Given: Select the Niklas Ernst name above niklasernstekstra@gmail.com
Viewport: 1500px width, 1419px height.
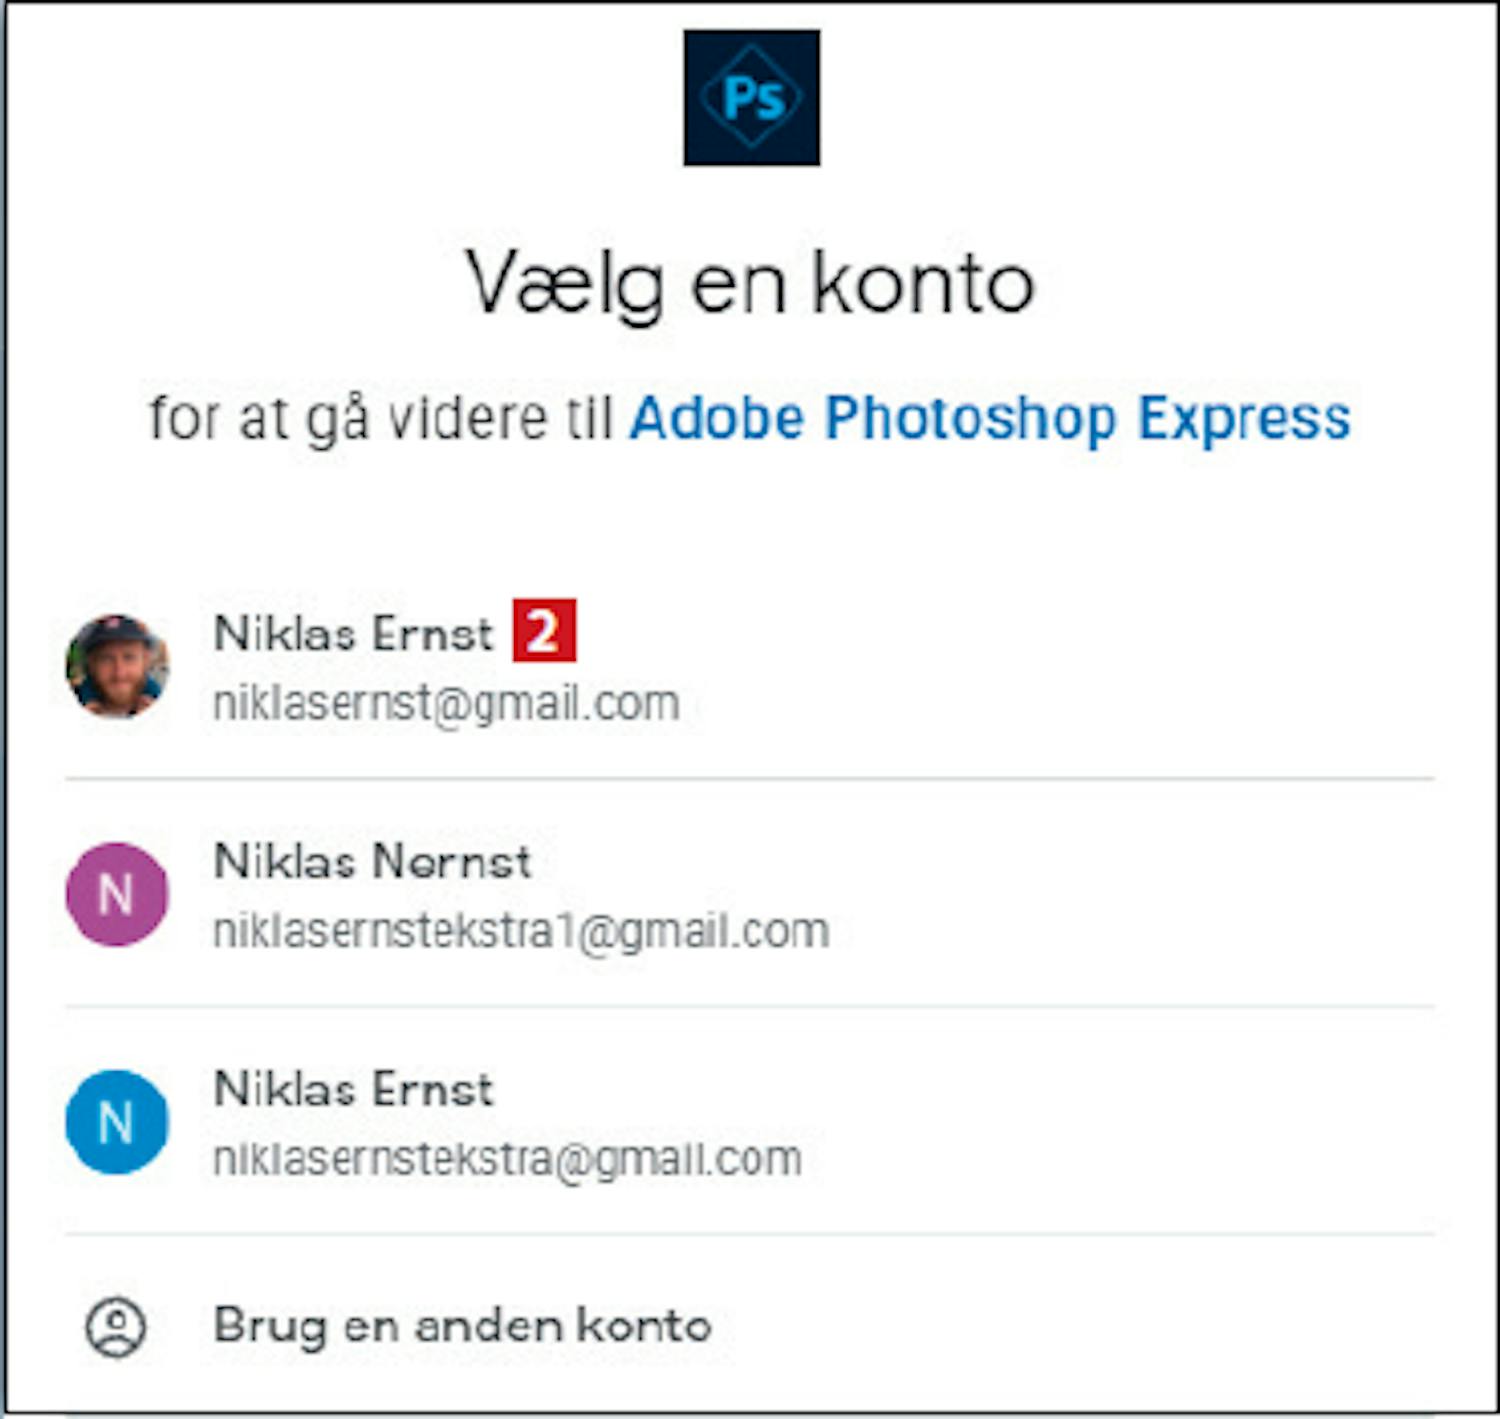Looking at the screenshot, I should pos(353,1088).
